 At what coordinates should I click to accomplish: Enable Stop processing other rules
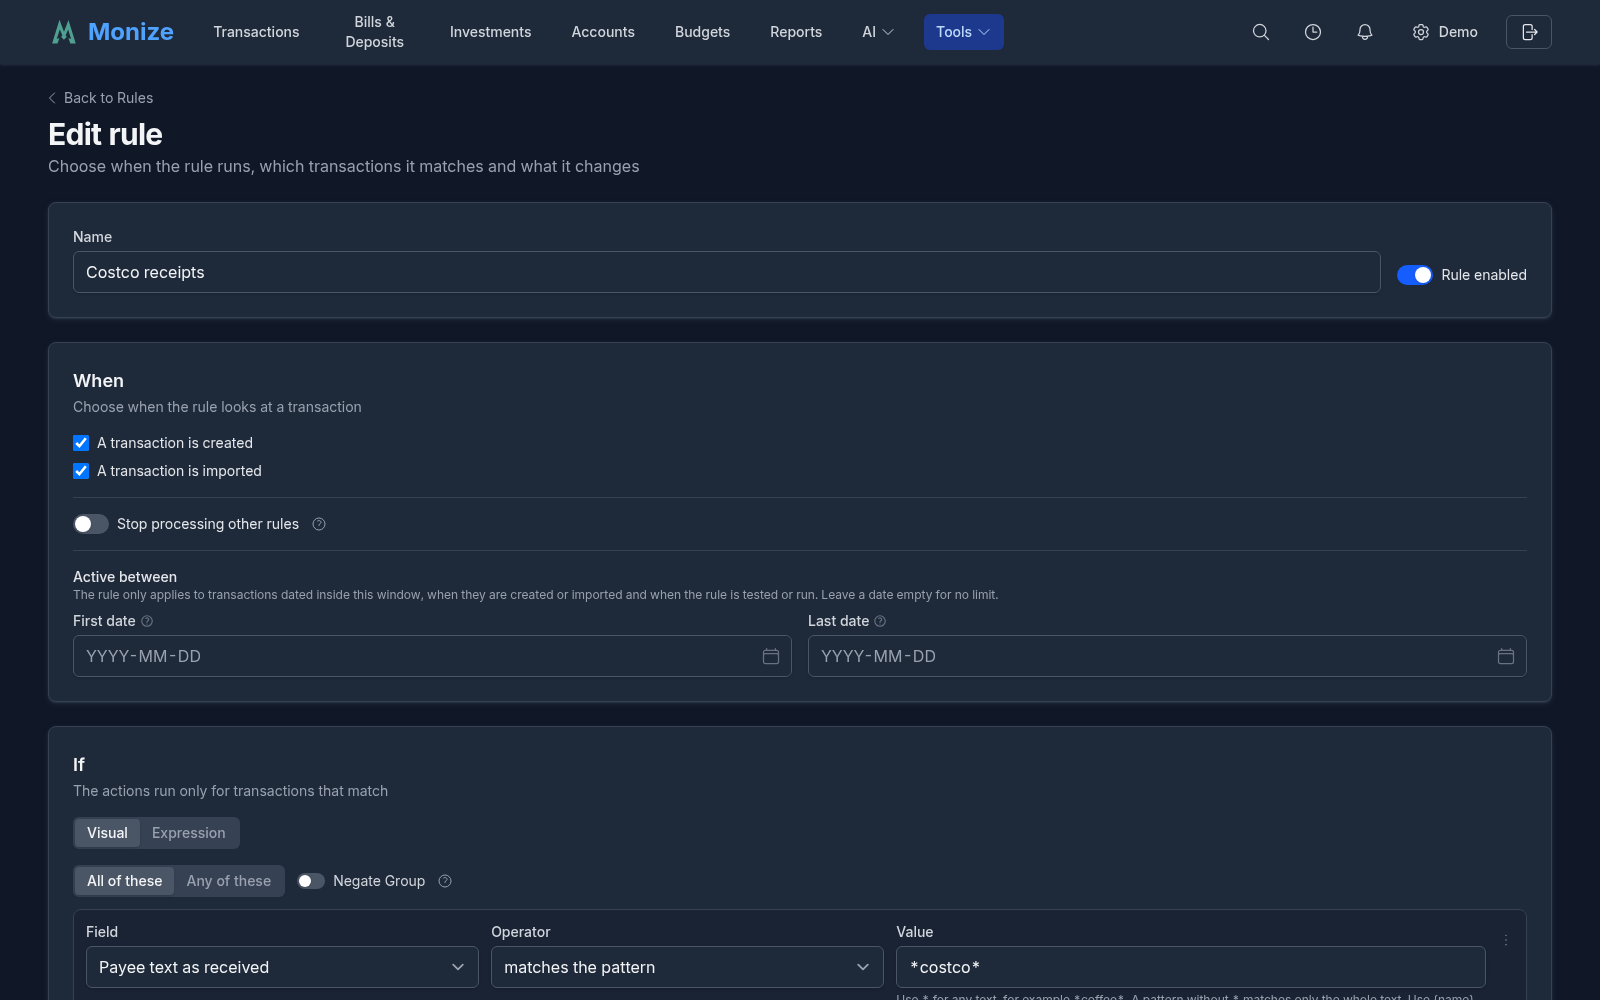(91, 524)
